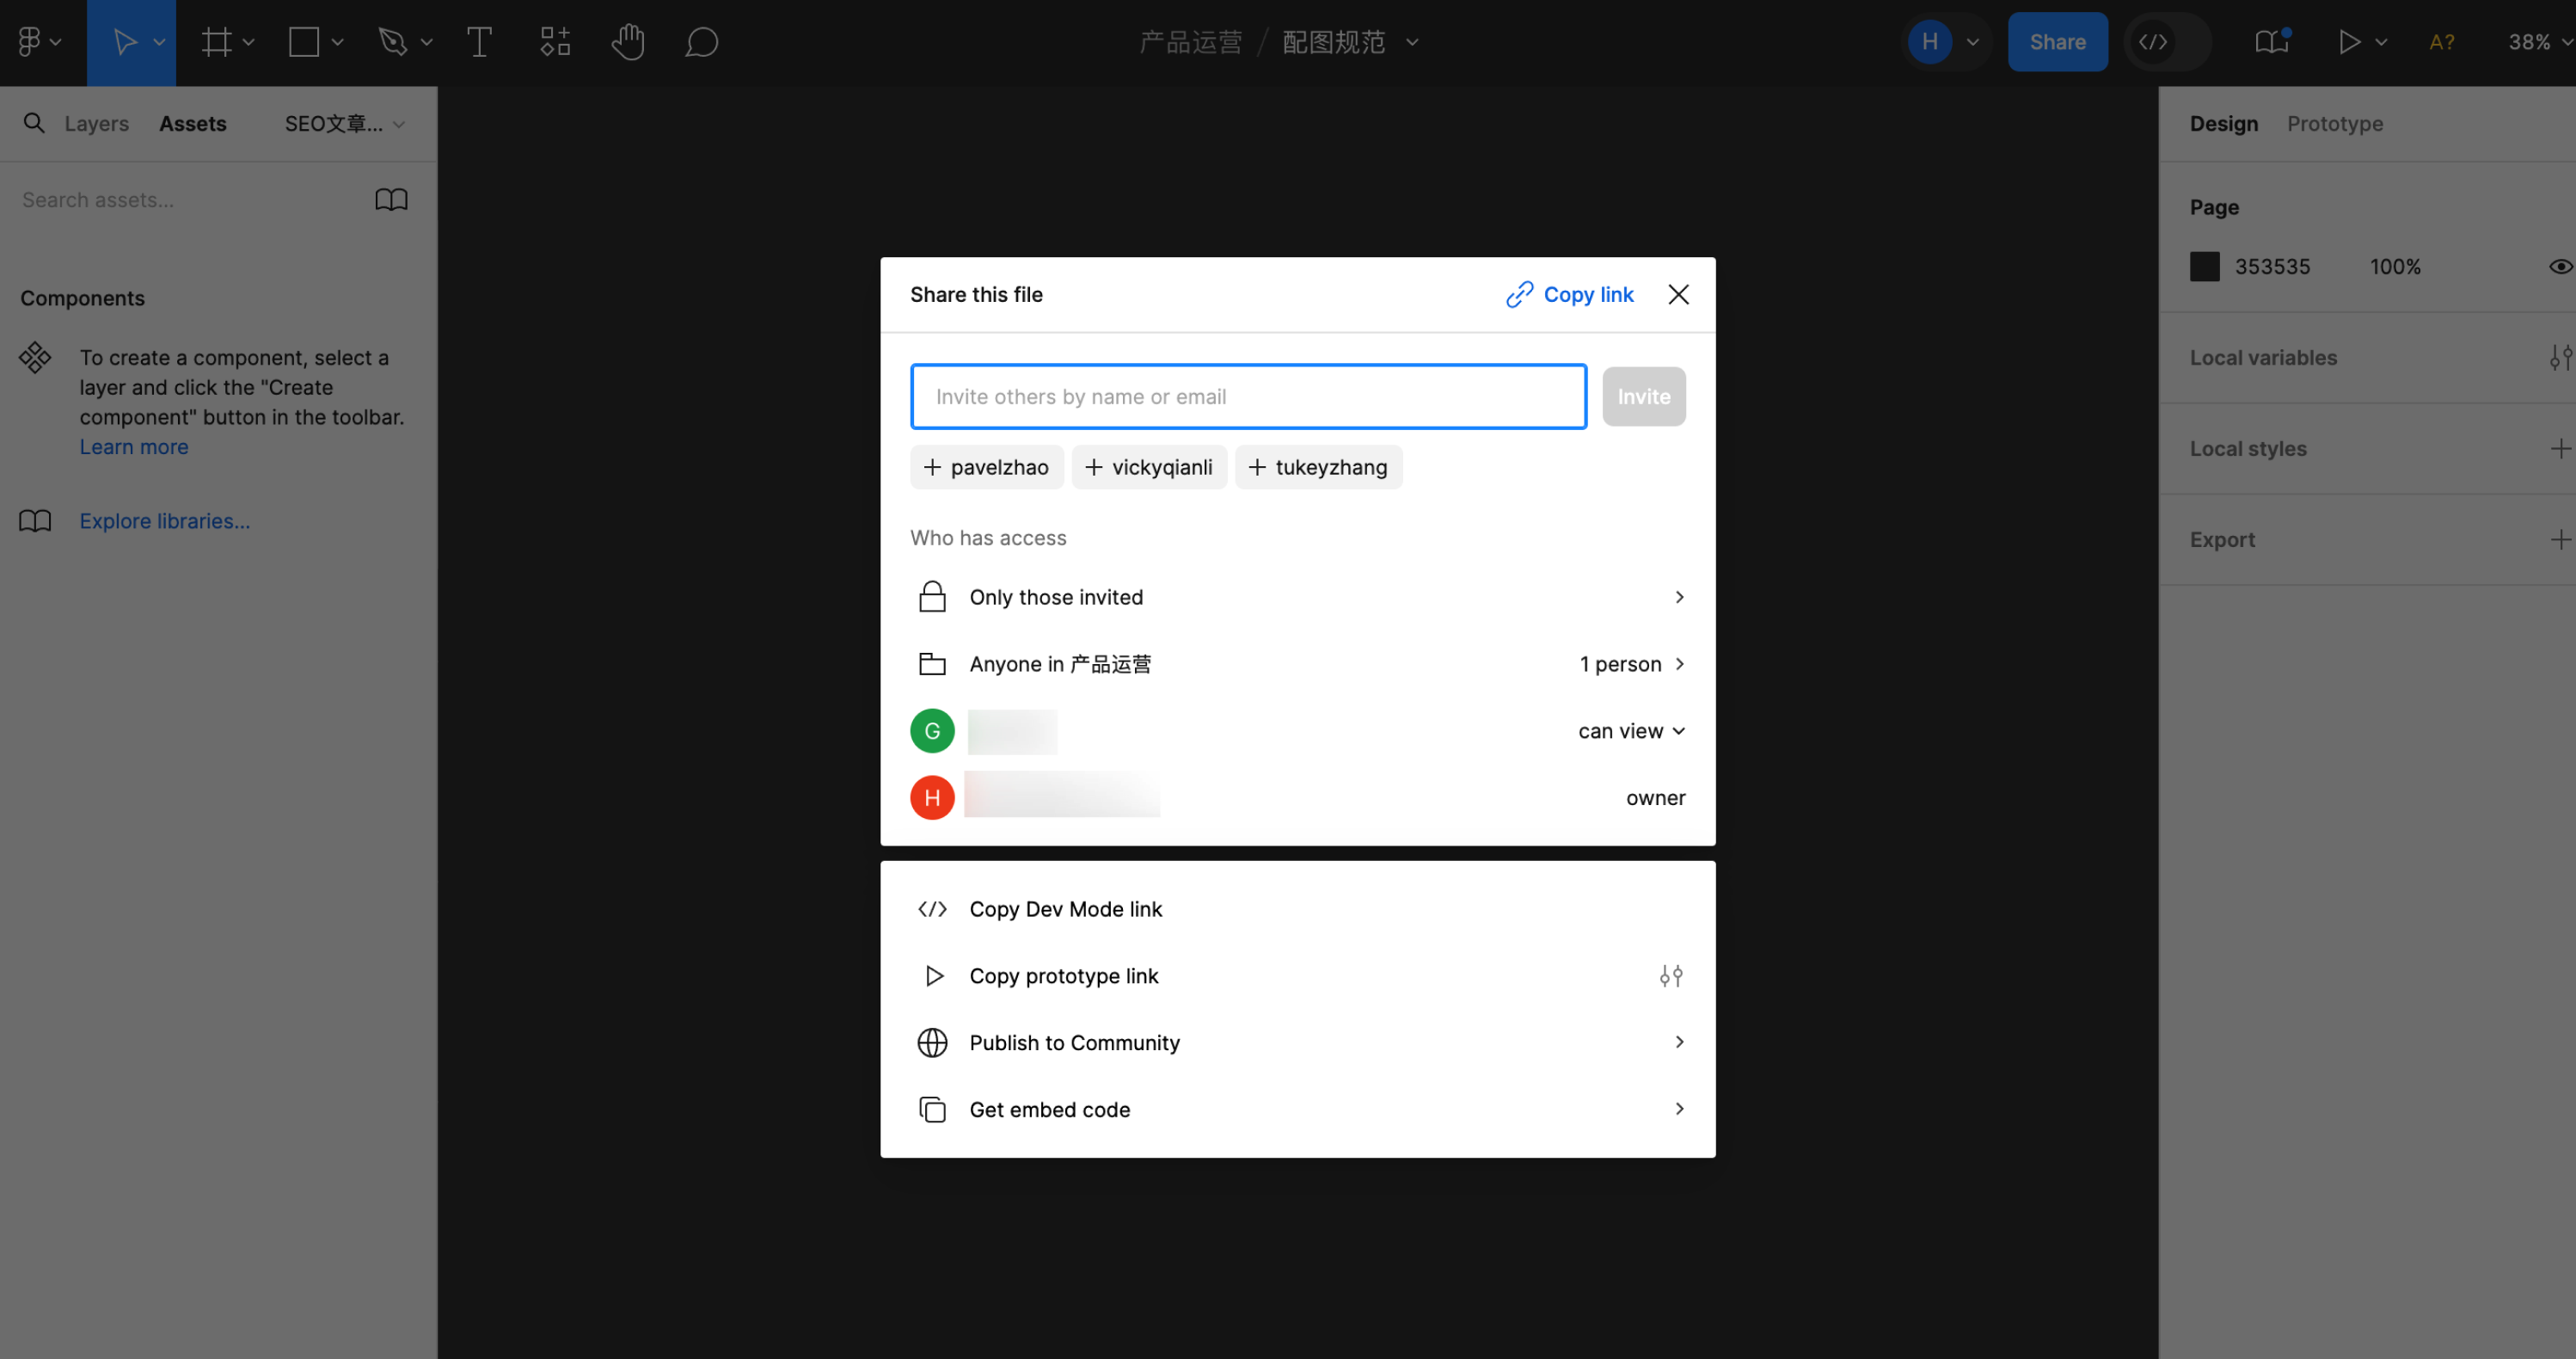This screenshot has width=2576, height=1359.
Task: Open the Figma main menu logo
Action: pyautogui.click(x=29, y=42)
